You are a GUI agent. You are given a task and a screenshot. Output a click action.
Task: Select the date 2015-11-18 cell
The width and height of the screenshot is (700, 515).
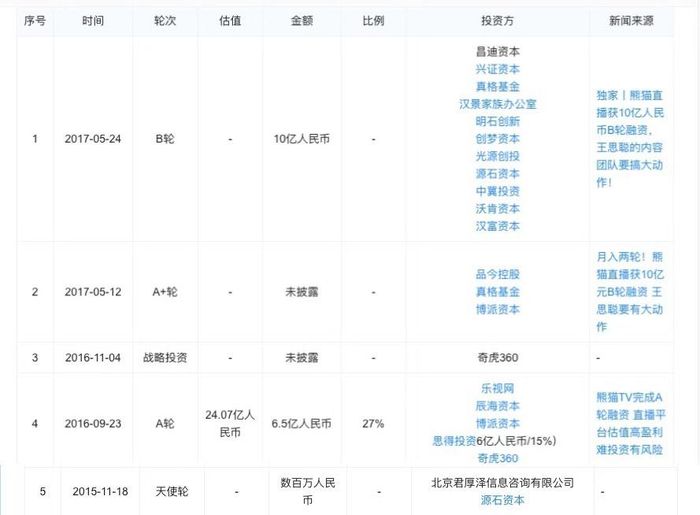click(x=100, y=491)
